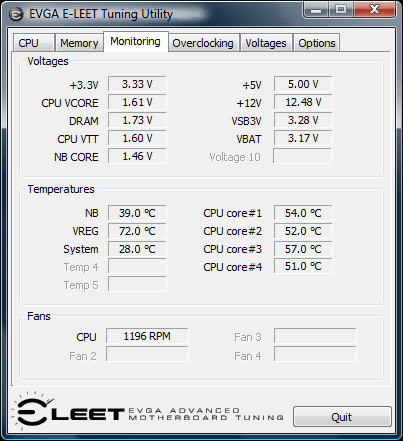Screen dimensions: 403x441
Task: Click the empty Temp 5 field
Action: coord(137,284)
